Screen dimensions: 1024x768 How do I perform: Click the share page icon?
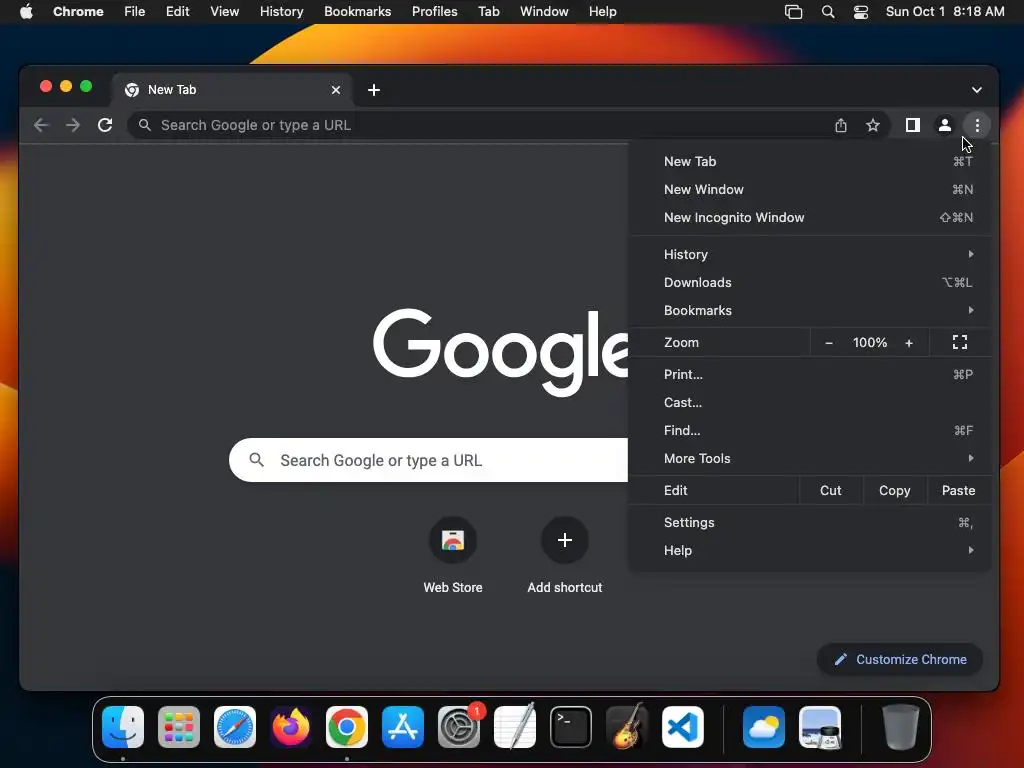coord(840,125)
